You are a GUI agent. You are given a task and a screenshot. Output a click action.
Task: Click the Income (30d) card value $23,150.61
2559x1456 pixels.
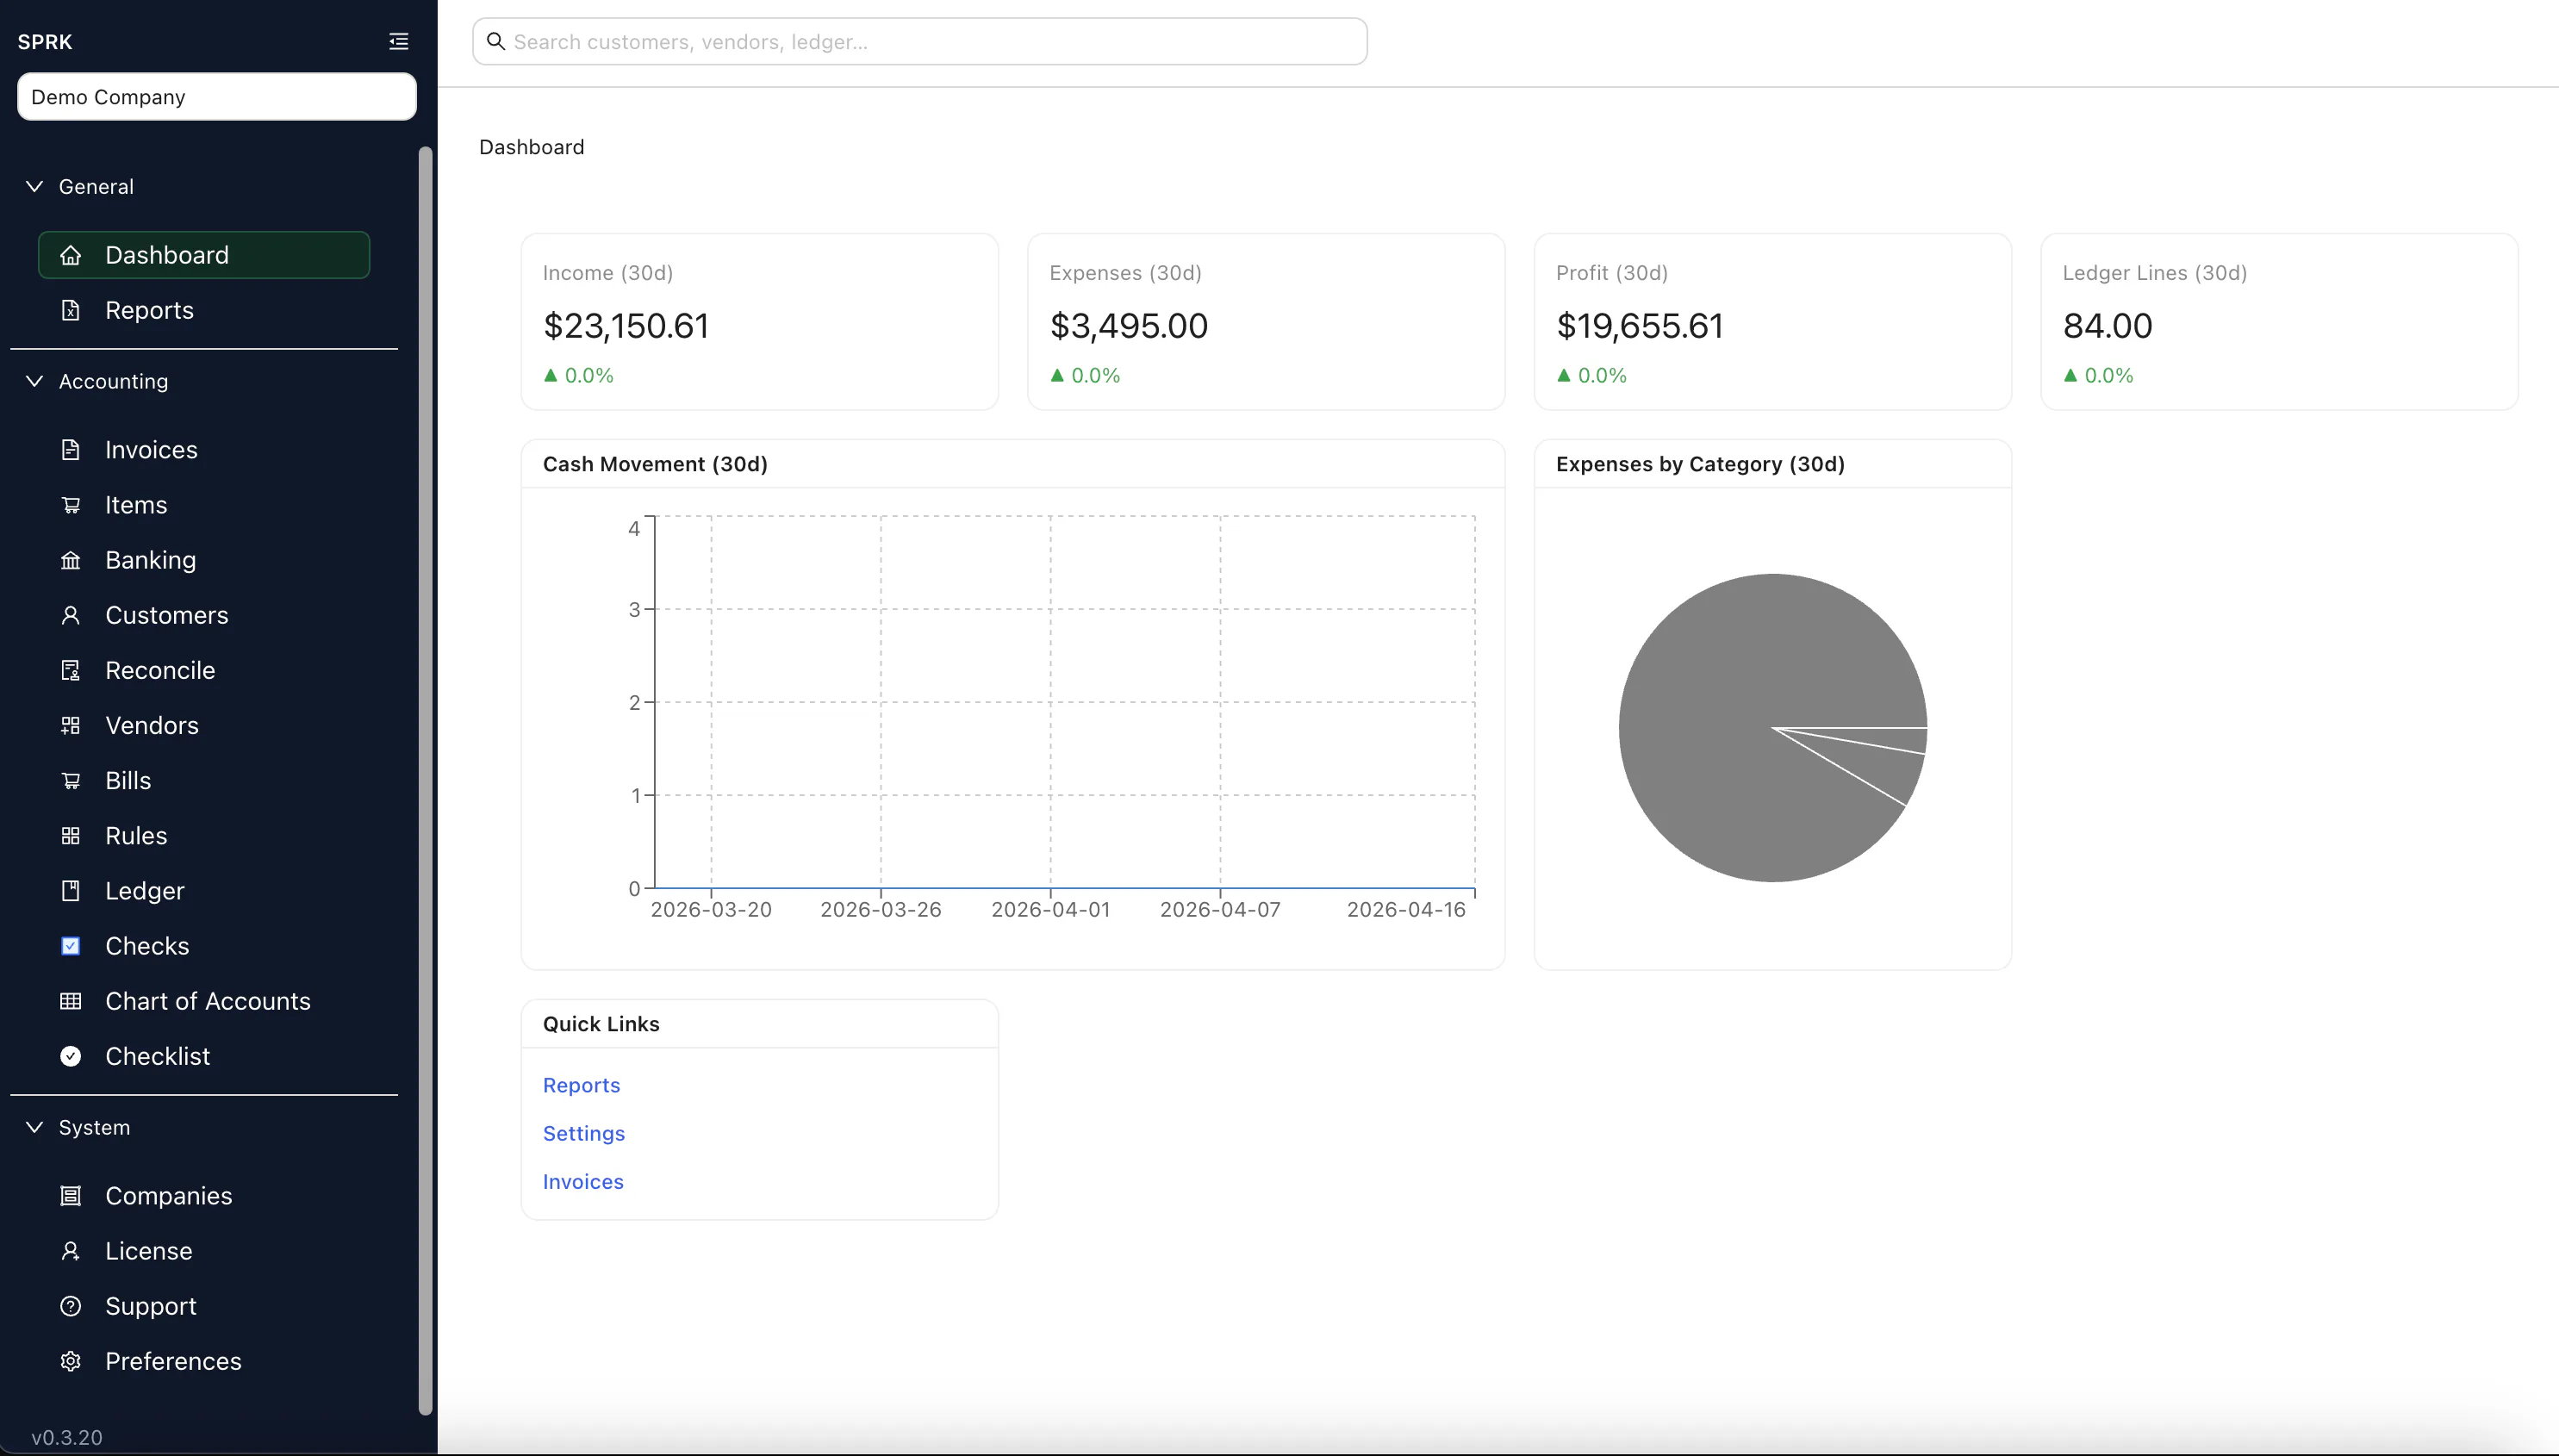coord(626,326)
